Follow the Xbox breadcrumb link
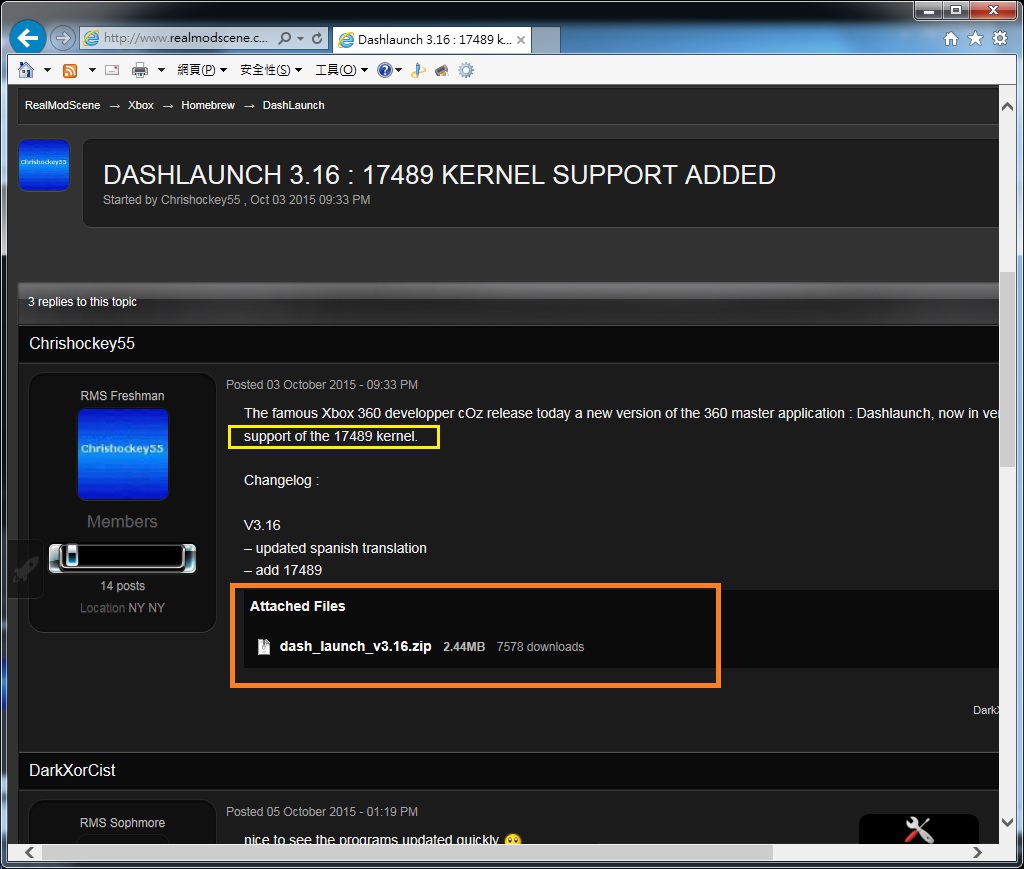The width and height of the screenshot is (1024, 869). tap(140, 105)
